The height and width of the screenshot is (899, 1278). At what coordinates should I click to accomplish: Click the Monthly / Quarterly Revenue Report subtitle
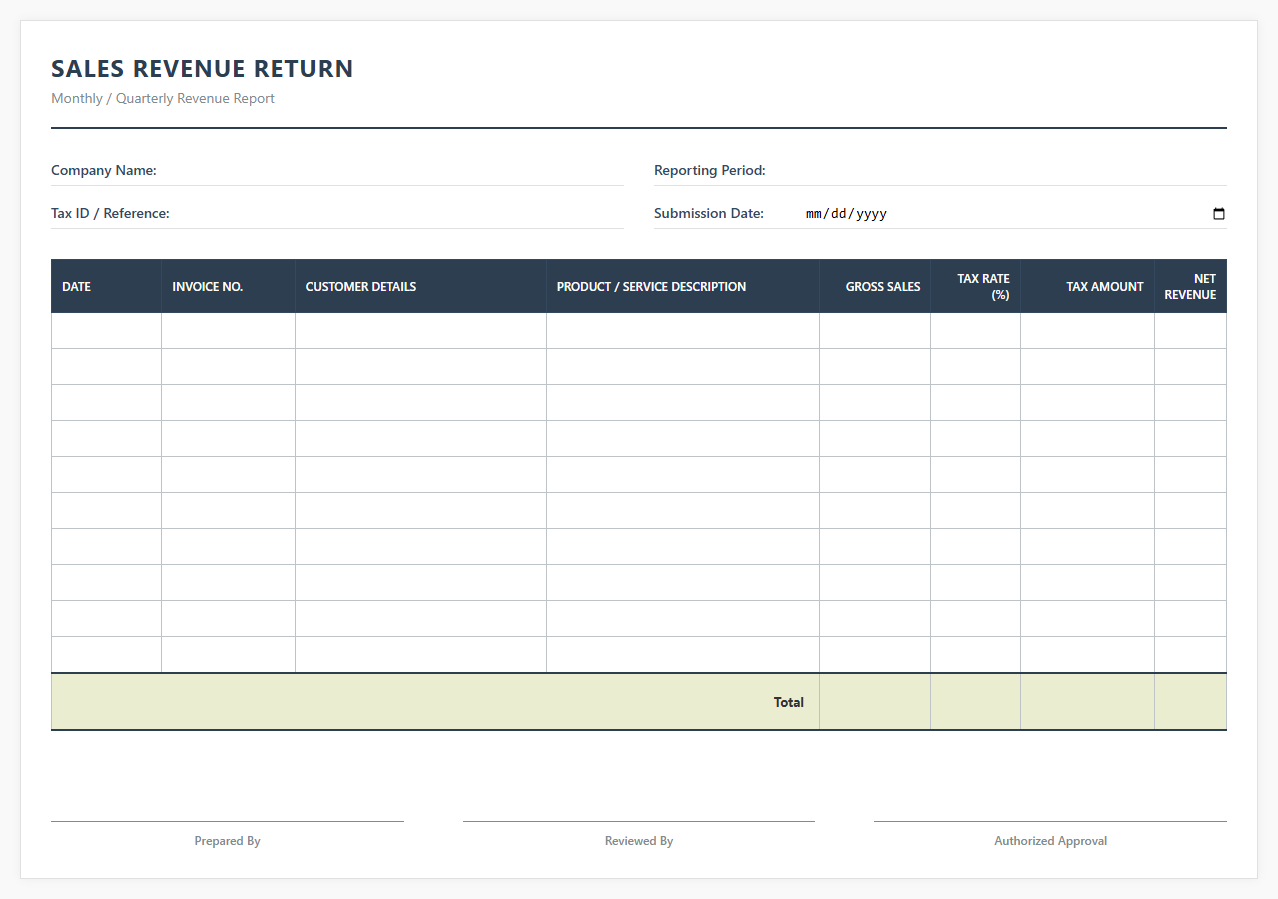[x=163, y=98]
